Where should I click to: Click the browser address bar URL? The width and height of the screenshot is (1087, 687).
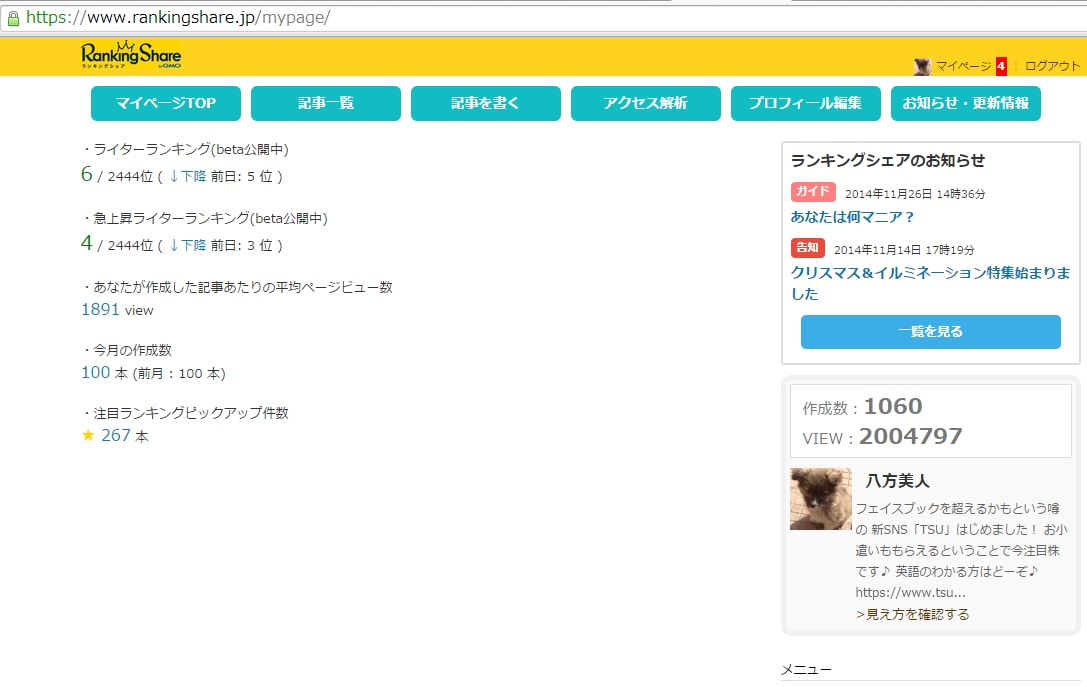(178, 17)
